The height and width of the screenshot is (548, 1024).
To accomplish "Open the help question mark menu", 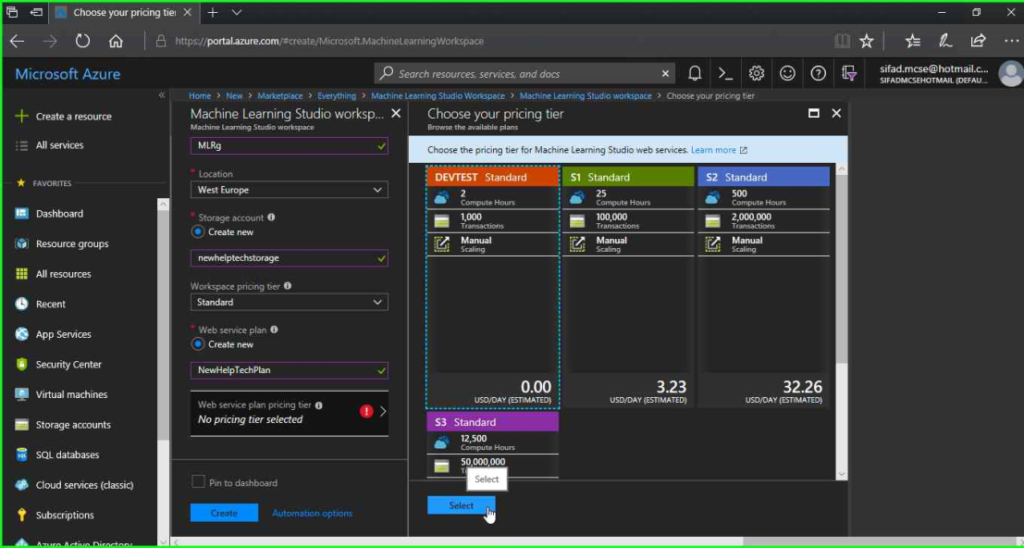I will click(x=818, y=73).
